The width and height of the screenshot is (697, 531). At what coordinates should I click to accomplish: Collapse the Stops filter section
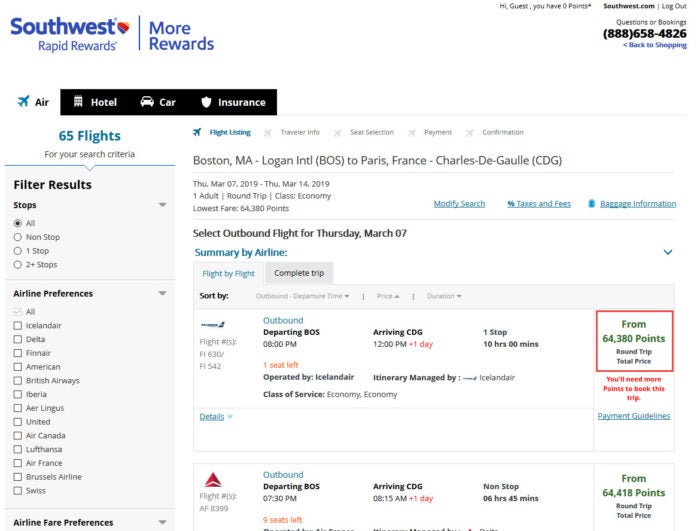pos(163,205)
